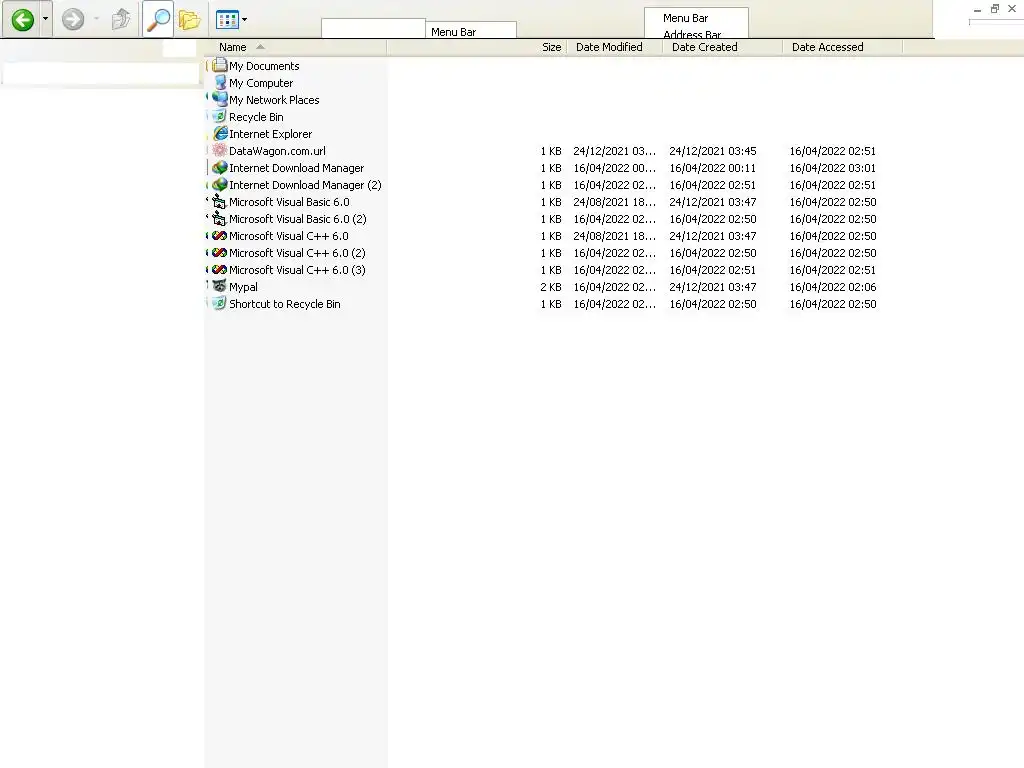Image resolution: width=1024 pixels, height=768 pixels.
Task: Select the Microsoft Visual Basic 6.0 icon
Action: pyautogui.click(x=220, y=201)
